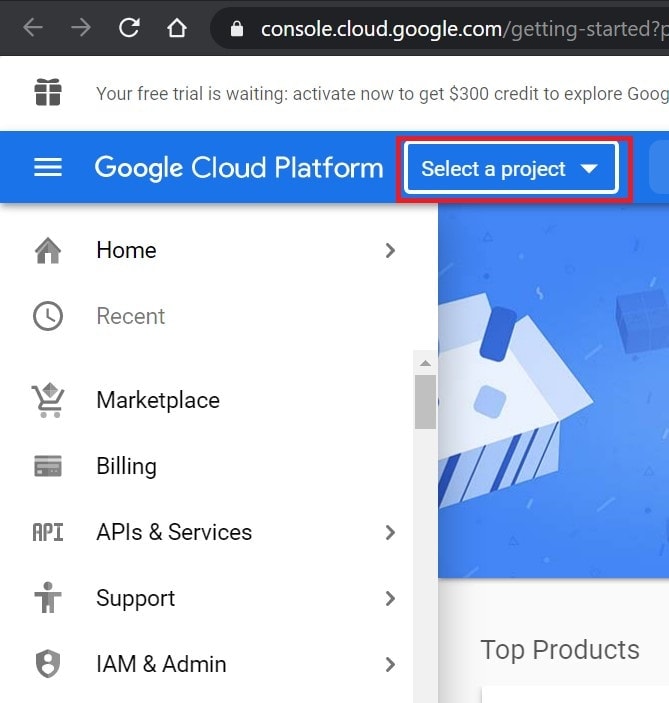The image size is (669, 703).
Task: Click the Billing credit card icon
Action: pos(48,466)
